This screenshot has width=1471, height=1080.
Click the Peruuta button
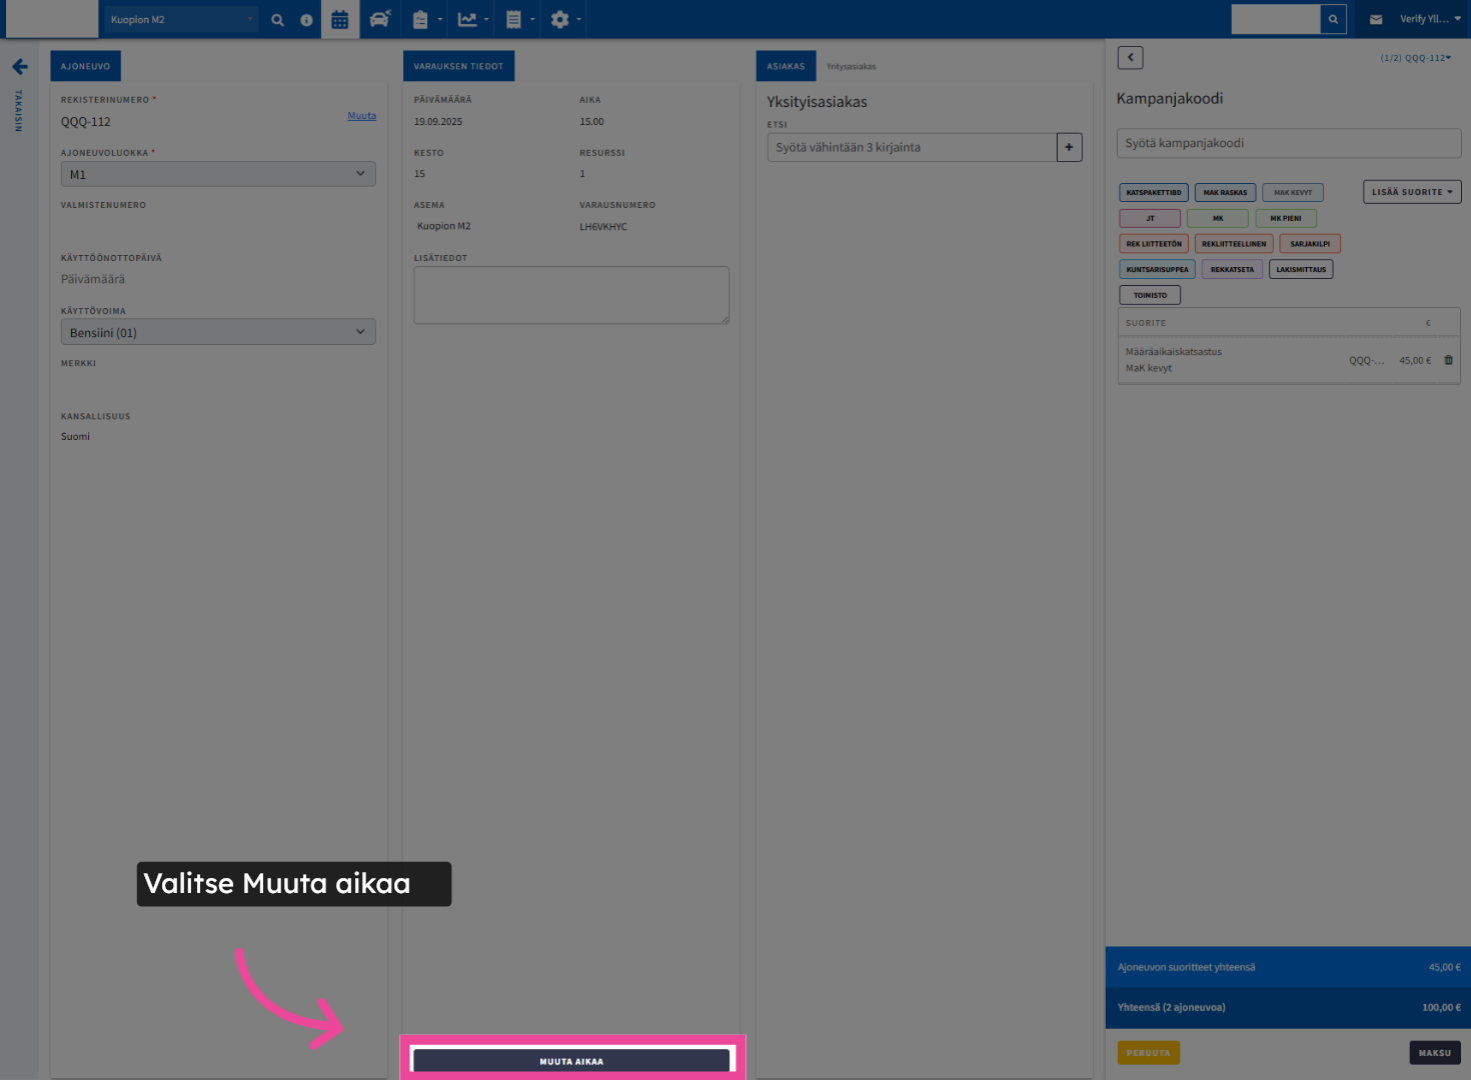(x=1148, y=1053)
